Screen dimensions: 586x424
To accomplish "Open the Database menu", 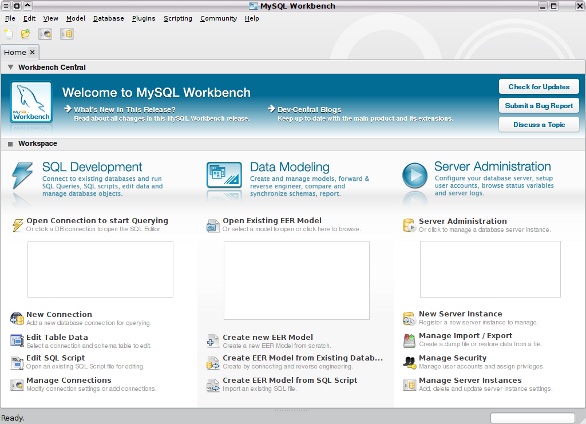I will tap(108, 18).
